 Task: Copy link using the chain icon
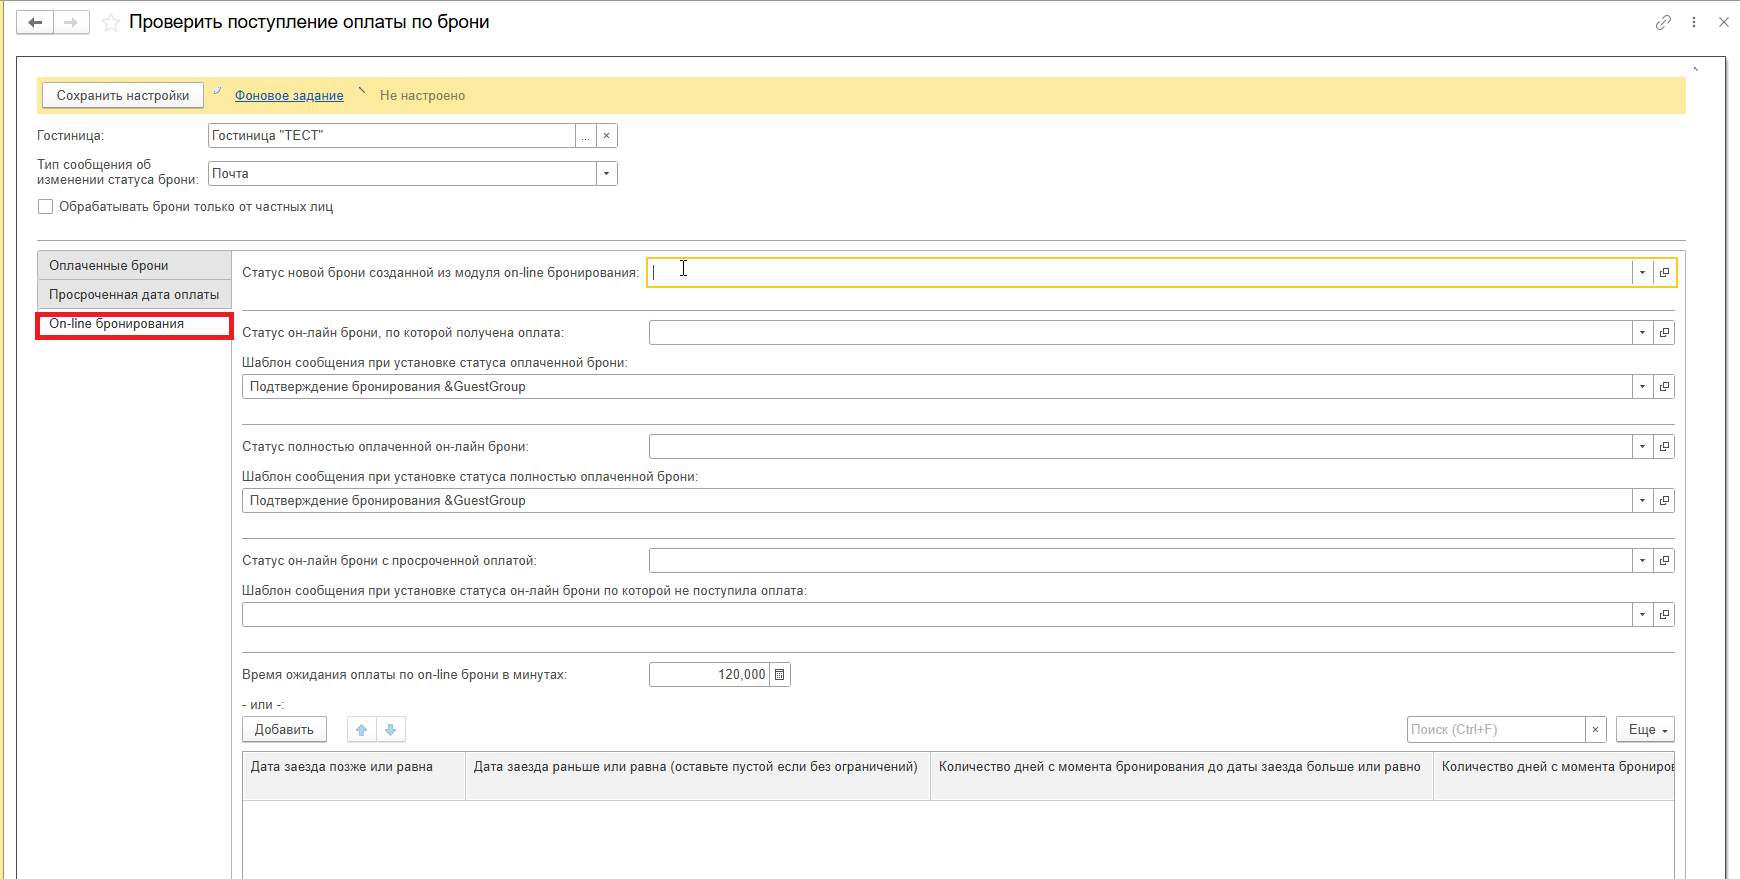tap(1663, 22)
